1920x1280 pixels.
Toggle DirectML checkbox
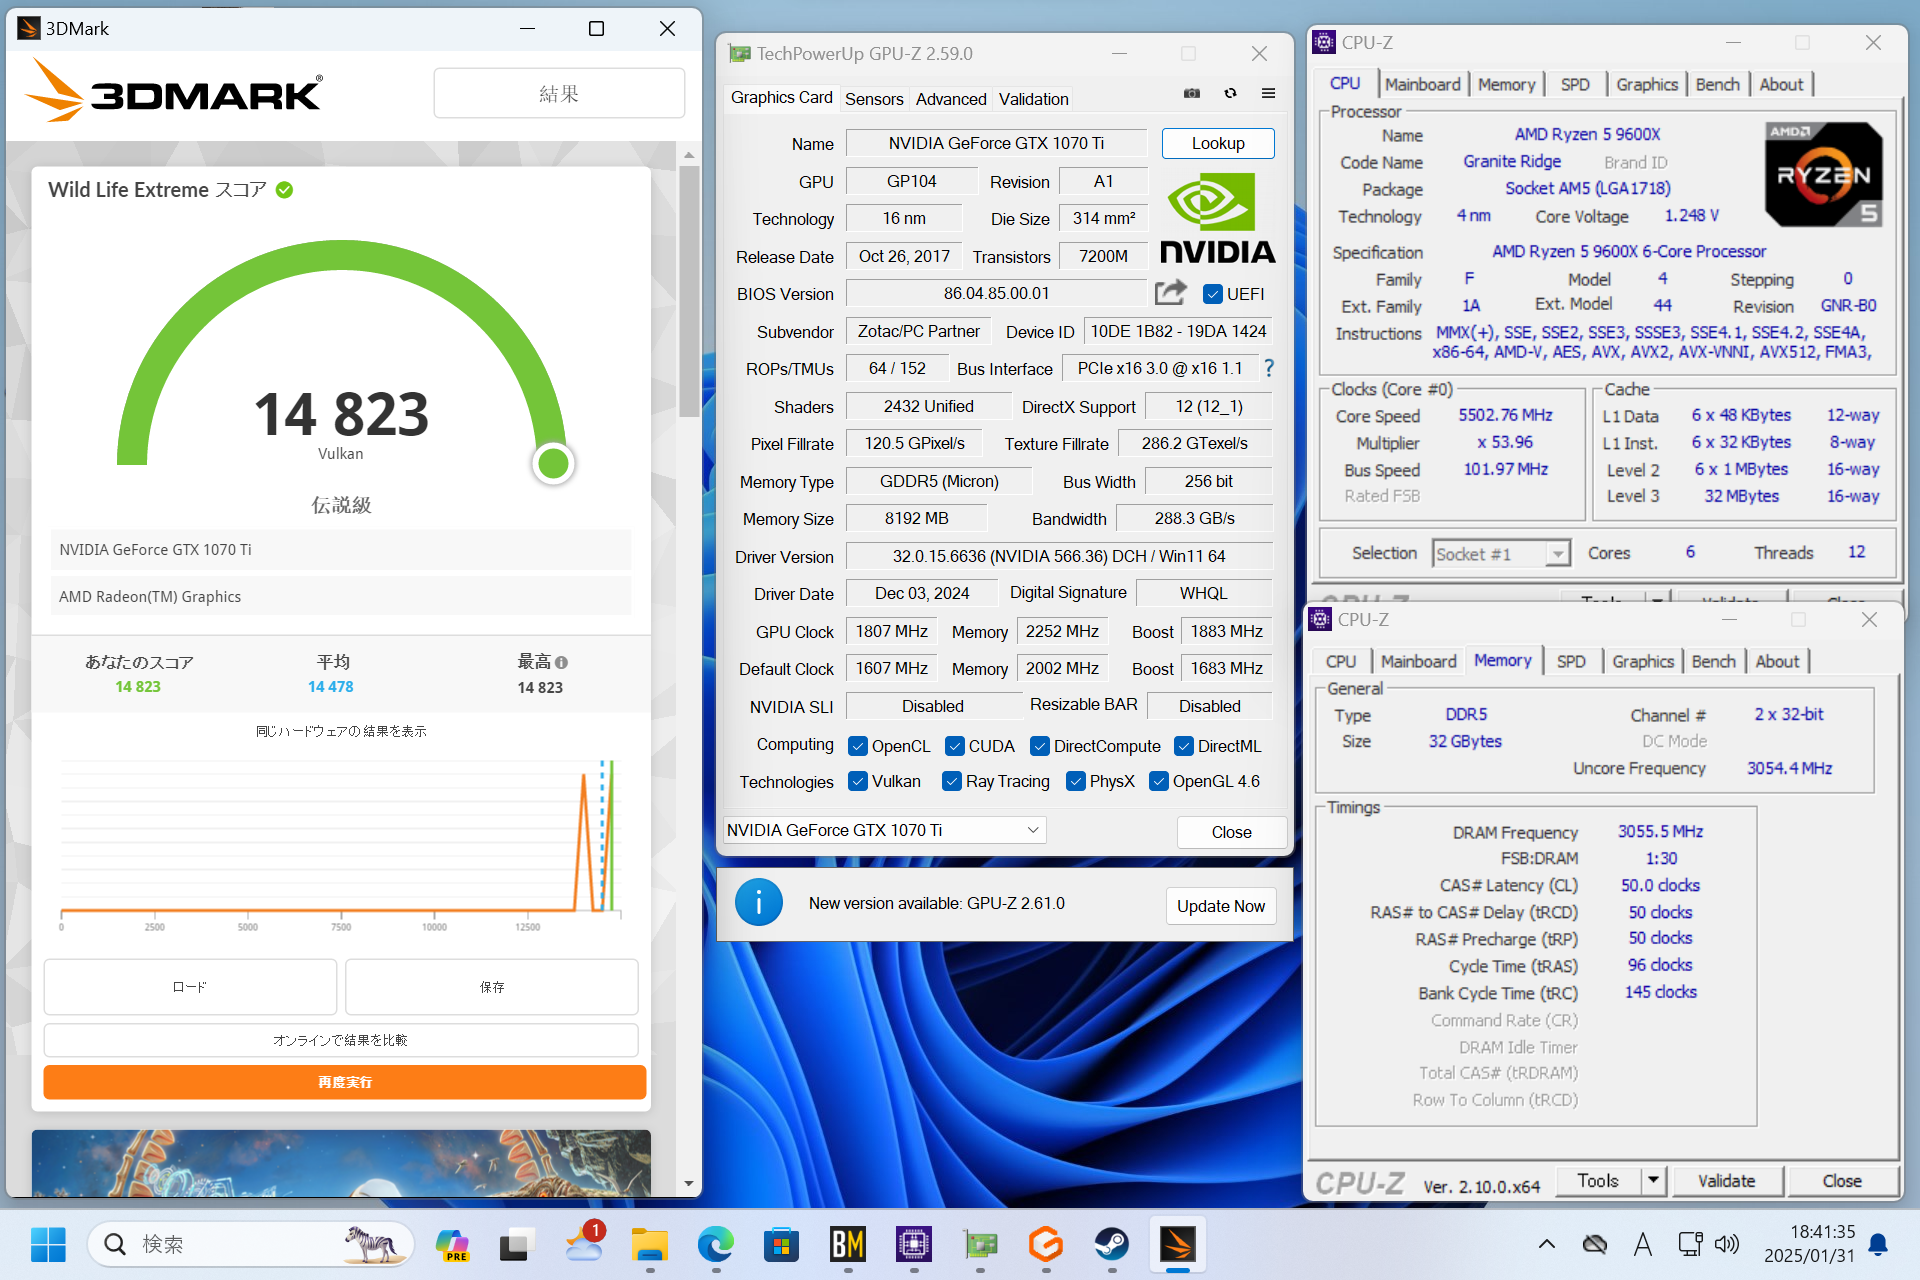(1184, 746)
